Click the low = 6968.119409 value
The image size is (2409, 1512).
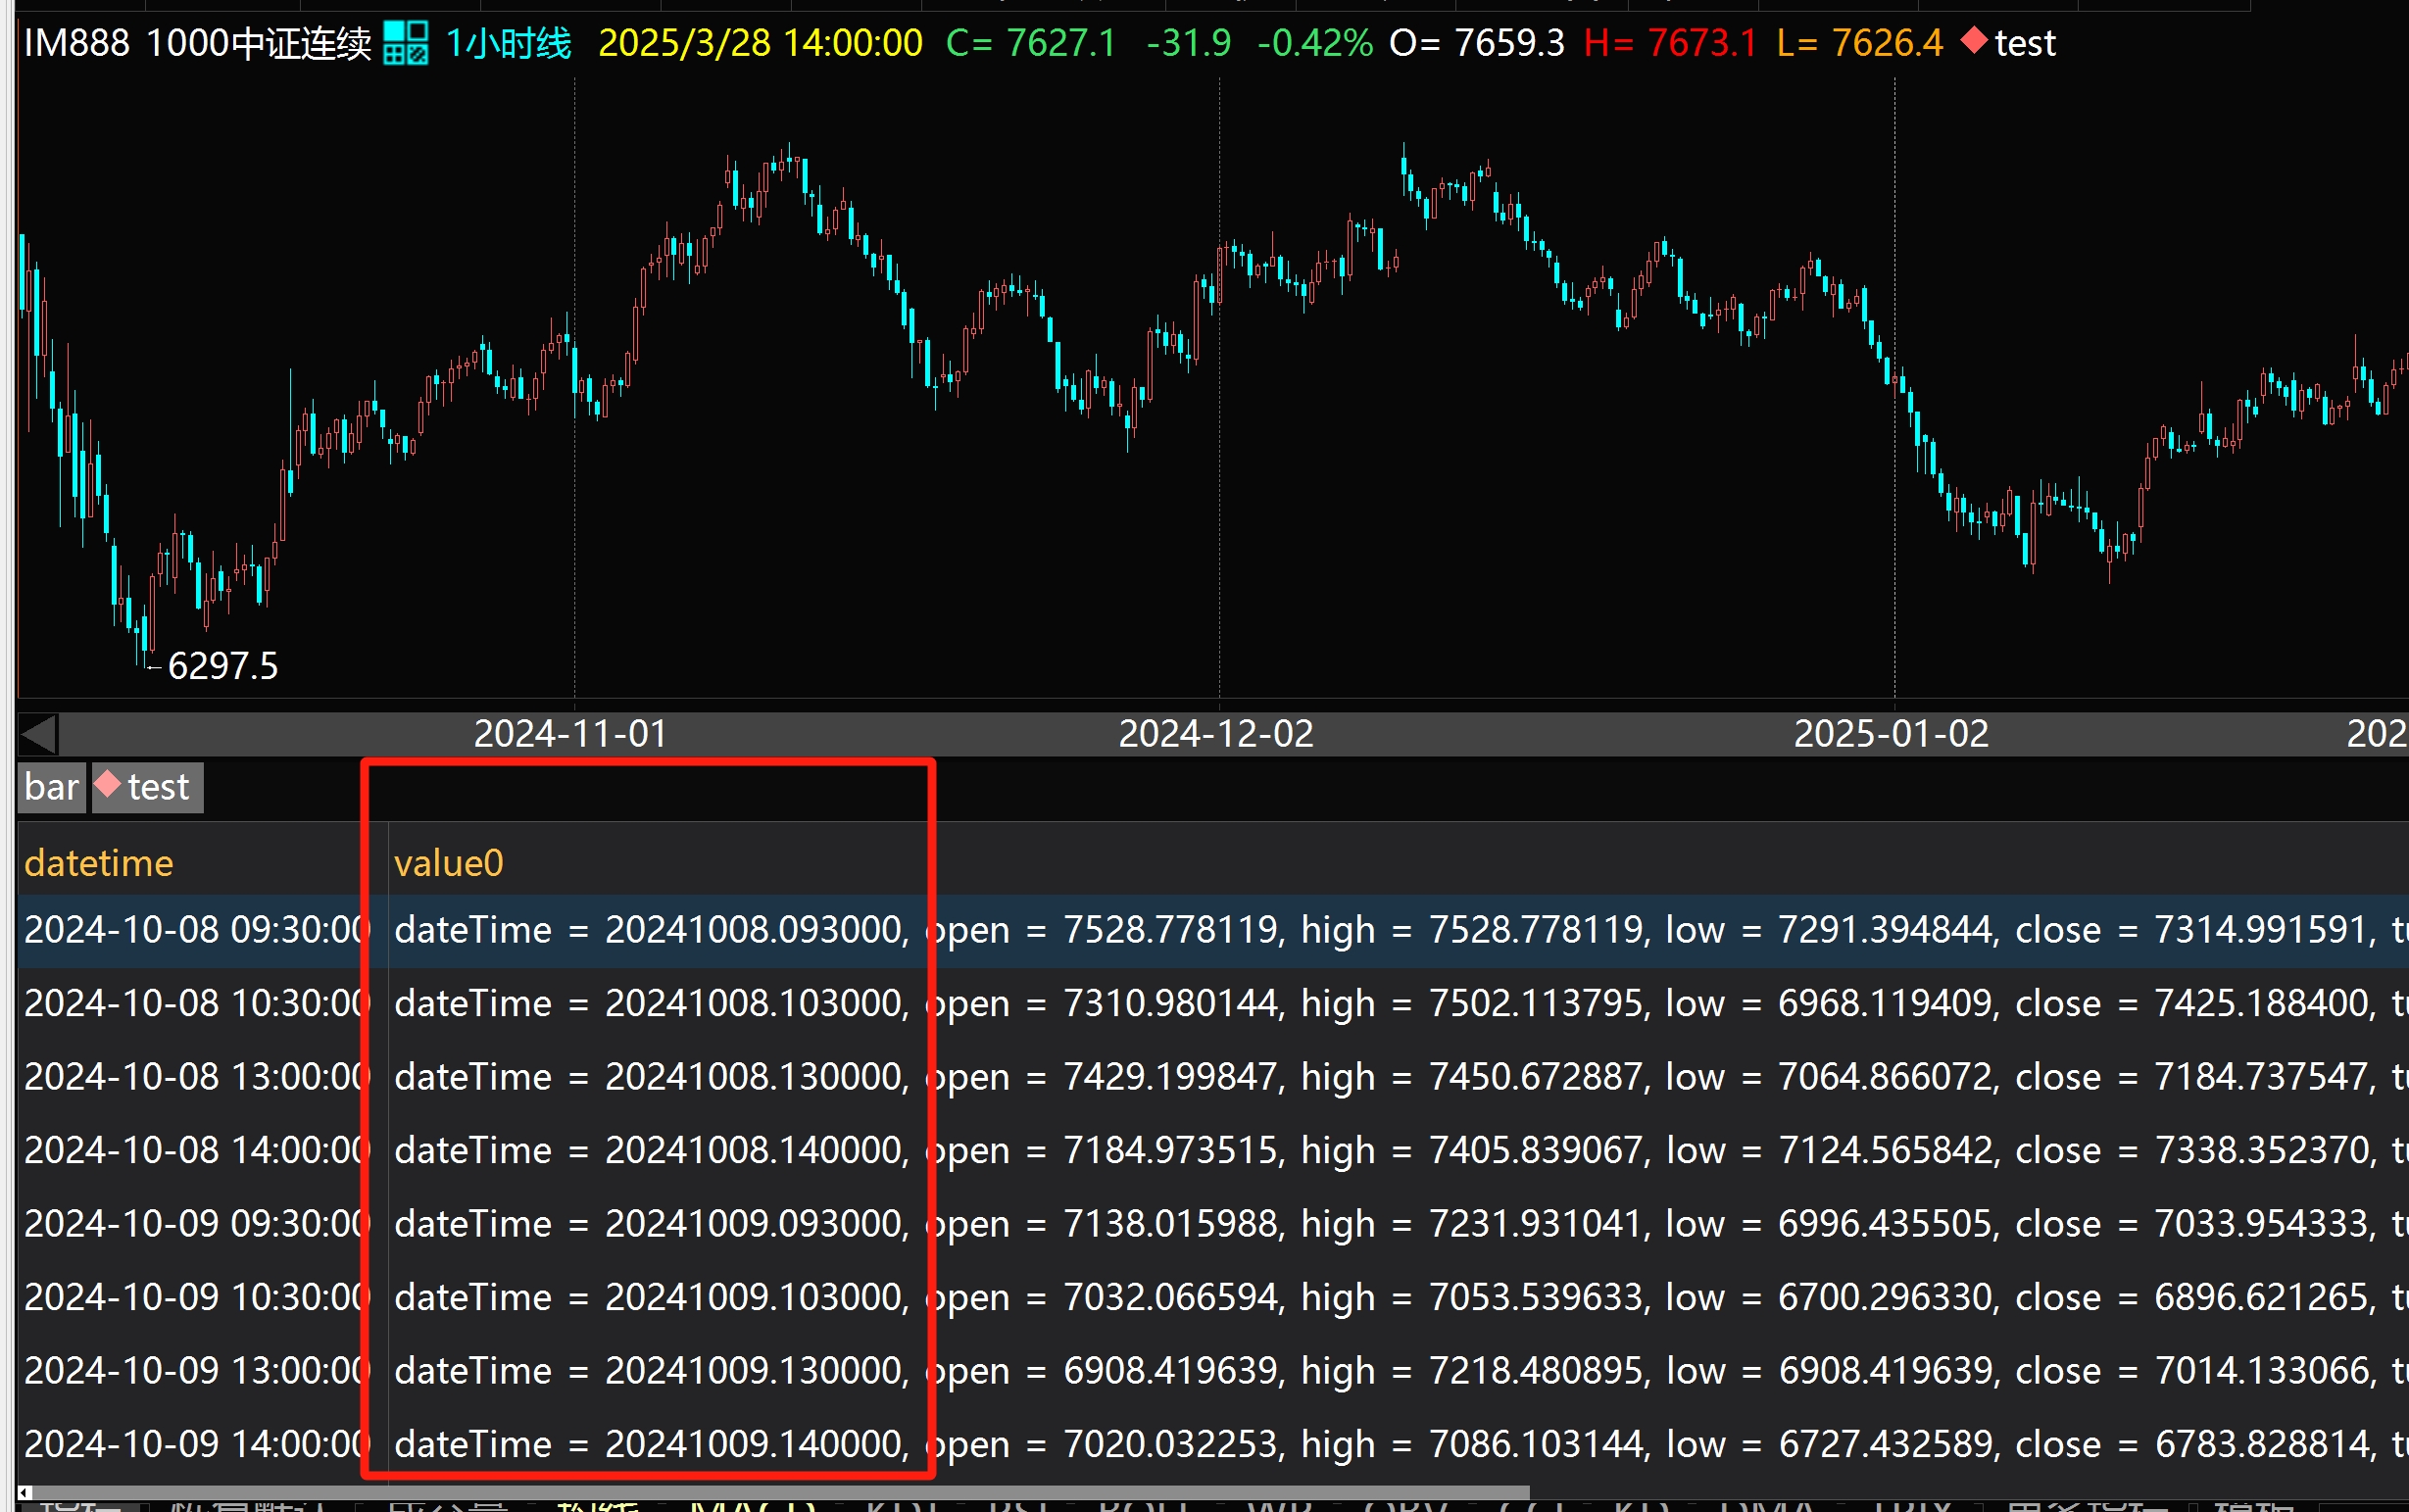click(1832, 1003)
